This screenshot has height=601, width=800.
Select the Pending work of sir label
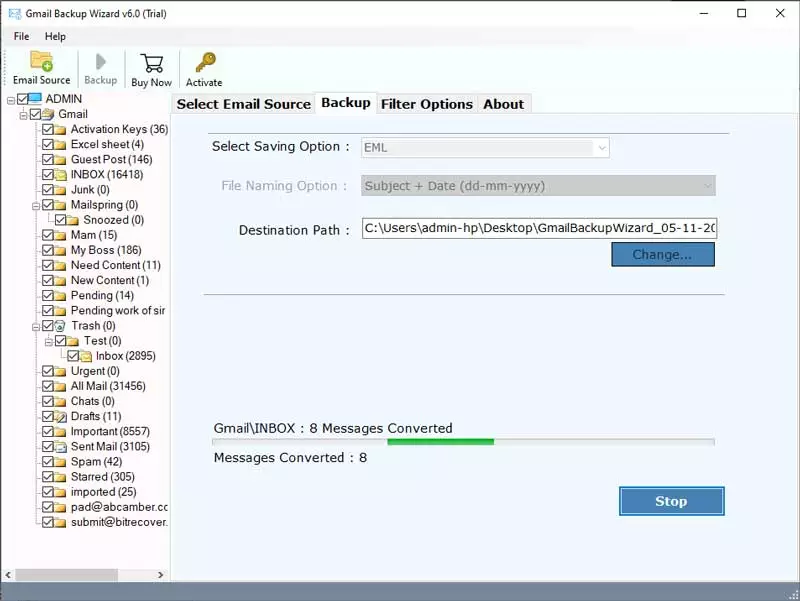click(x=118, y=310)
